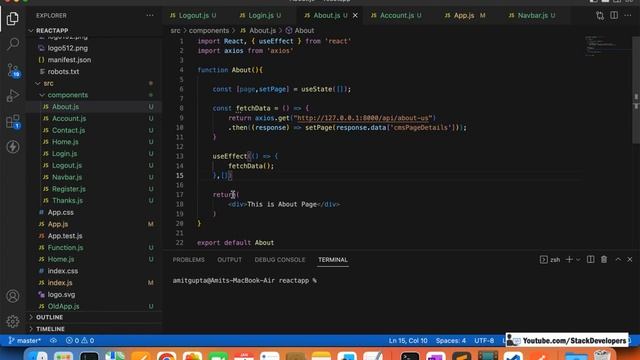The height and width of the screenshot is (360, 640).
Task: Open the PROBLEMS panel tab
Action: 189,260
